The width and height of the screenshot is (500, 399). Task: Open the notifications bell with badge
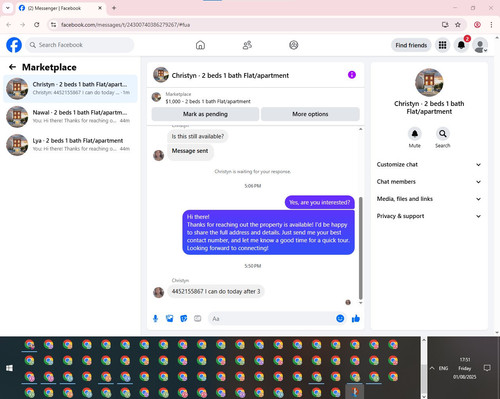(462, 45)
